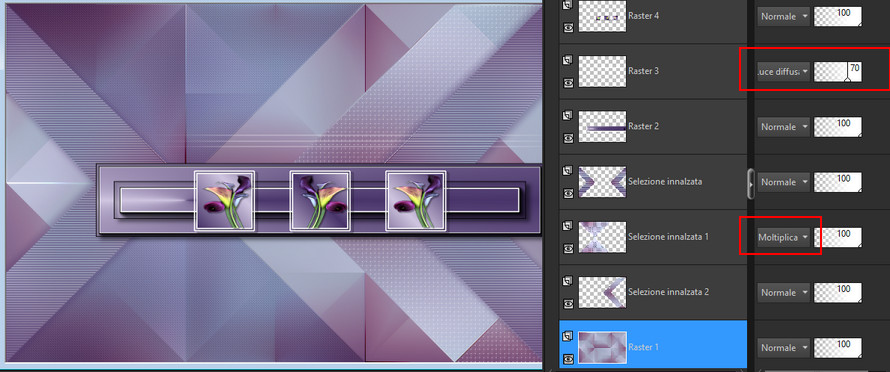Image resolution: width=890 pixels, height=372 pixels.
Task: Open blend mode dropdown for Raster 1
Action: click(x=783, y=348)
